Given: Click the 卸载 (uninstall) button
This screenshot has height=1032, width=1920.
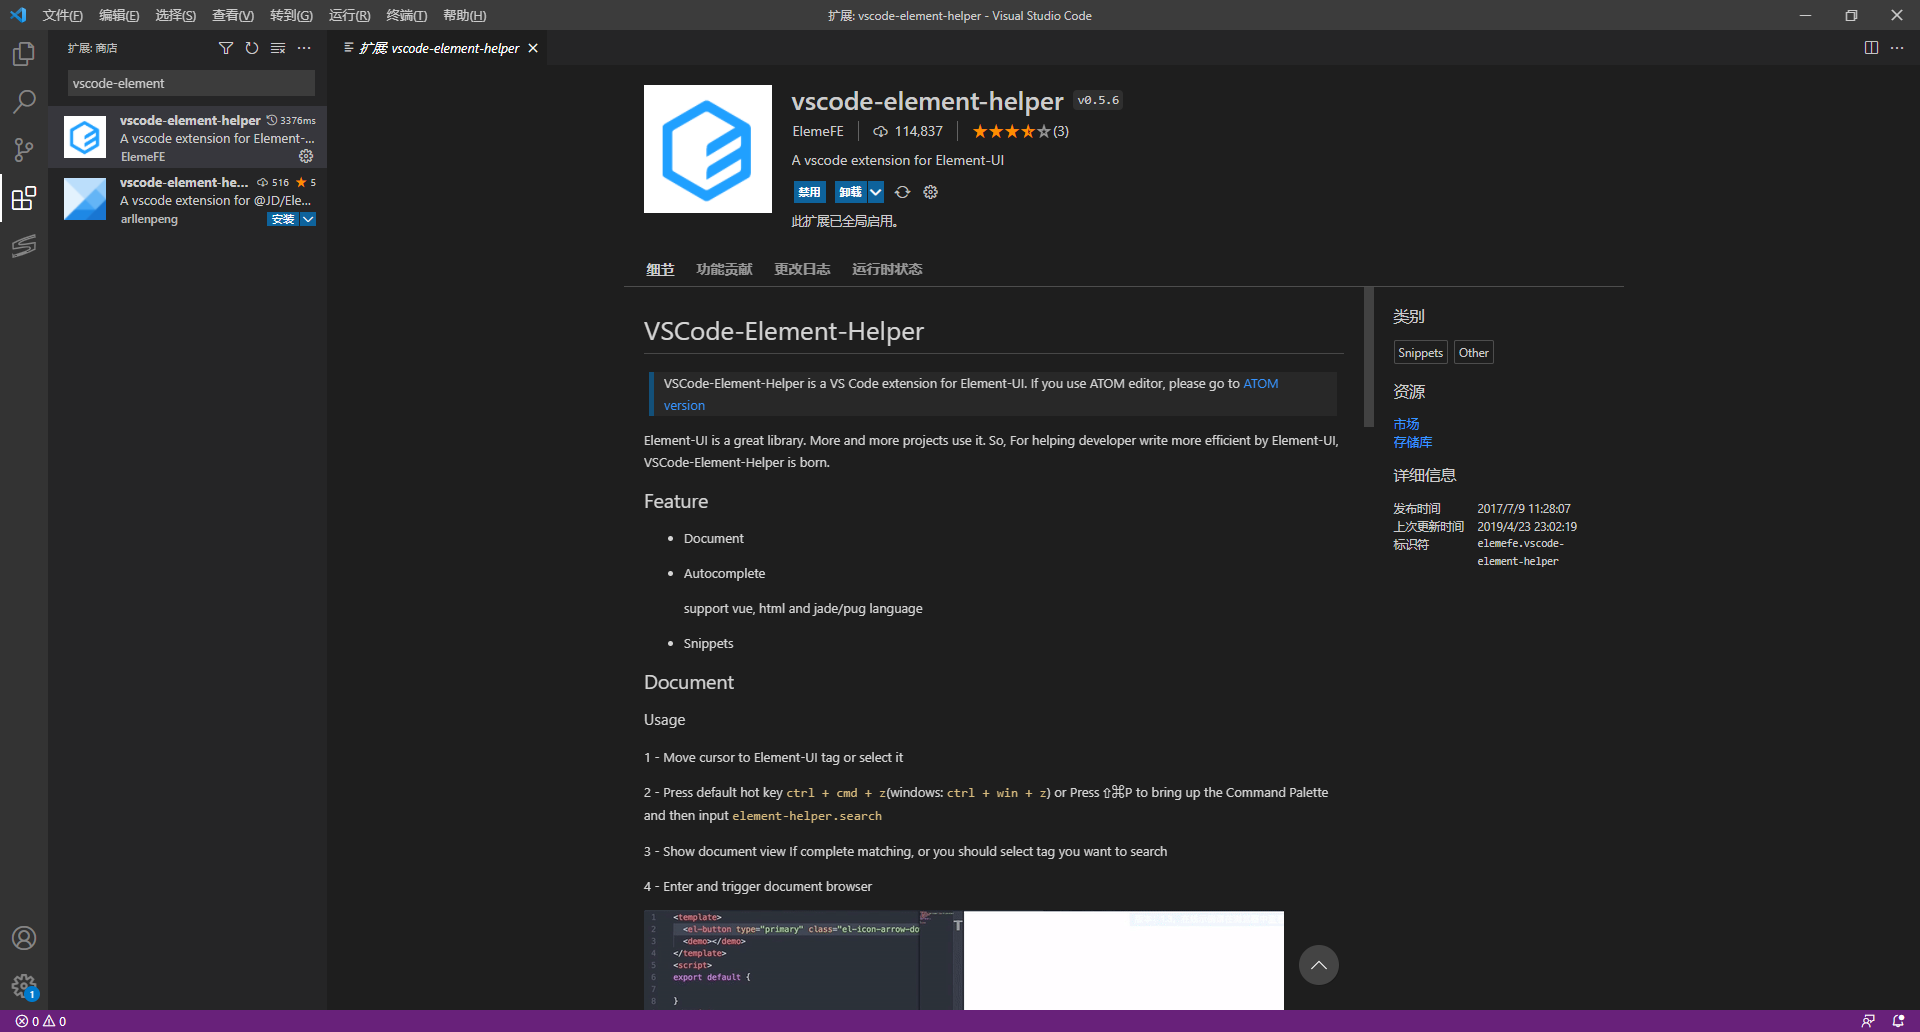Looking at the screenshot, I should [850, 192].
